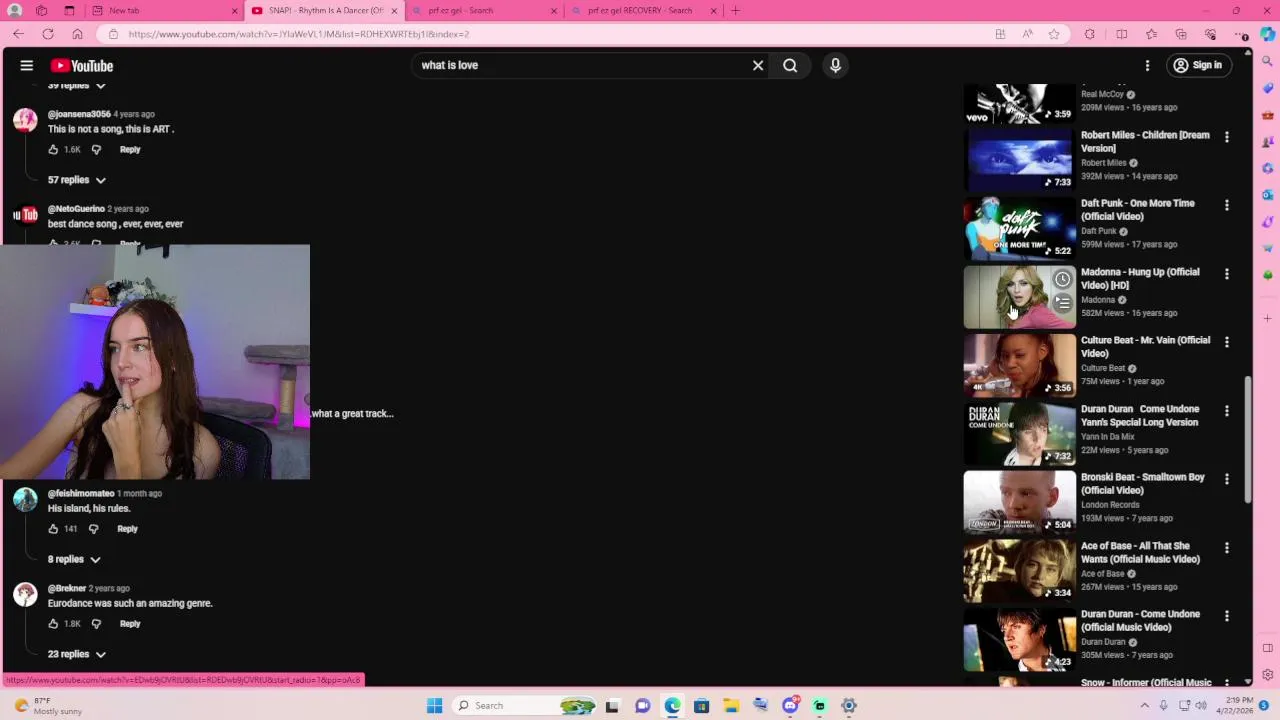Open a new browser tab with plus
The width and height of the screenshot is (1280, 720).
pyautogui.click(x=735, y=11)
